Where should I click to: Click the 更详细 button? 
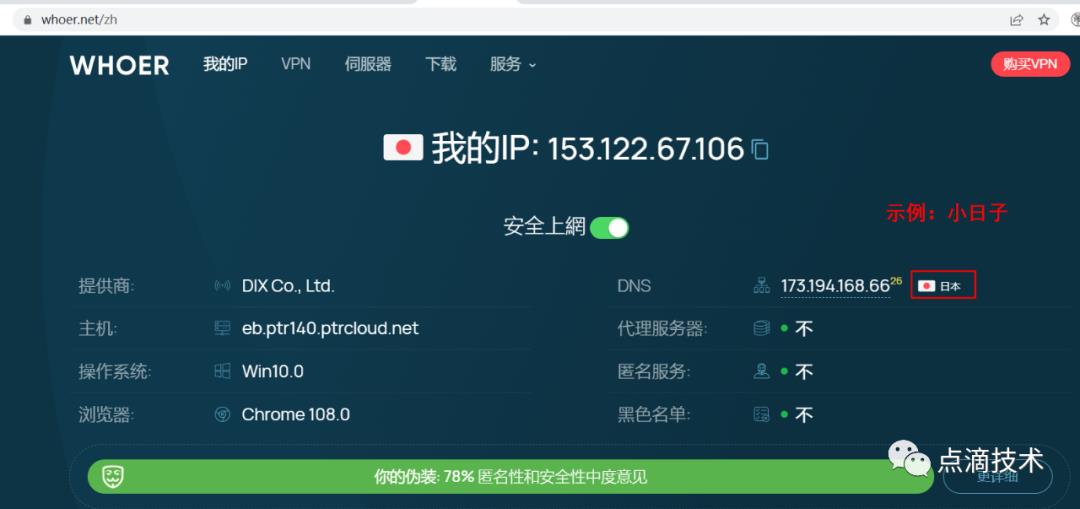click(997, 477)
